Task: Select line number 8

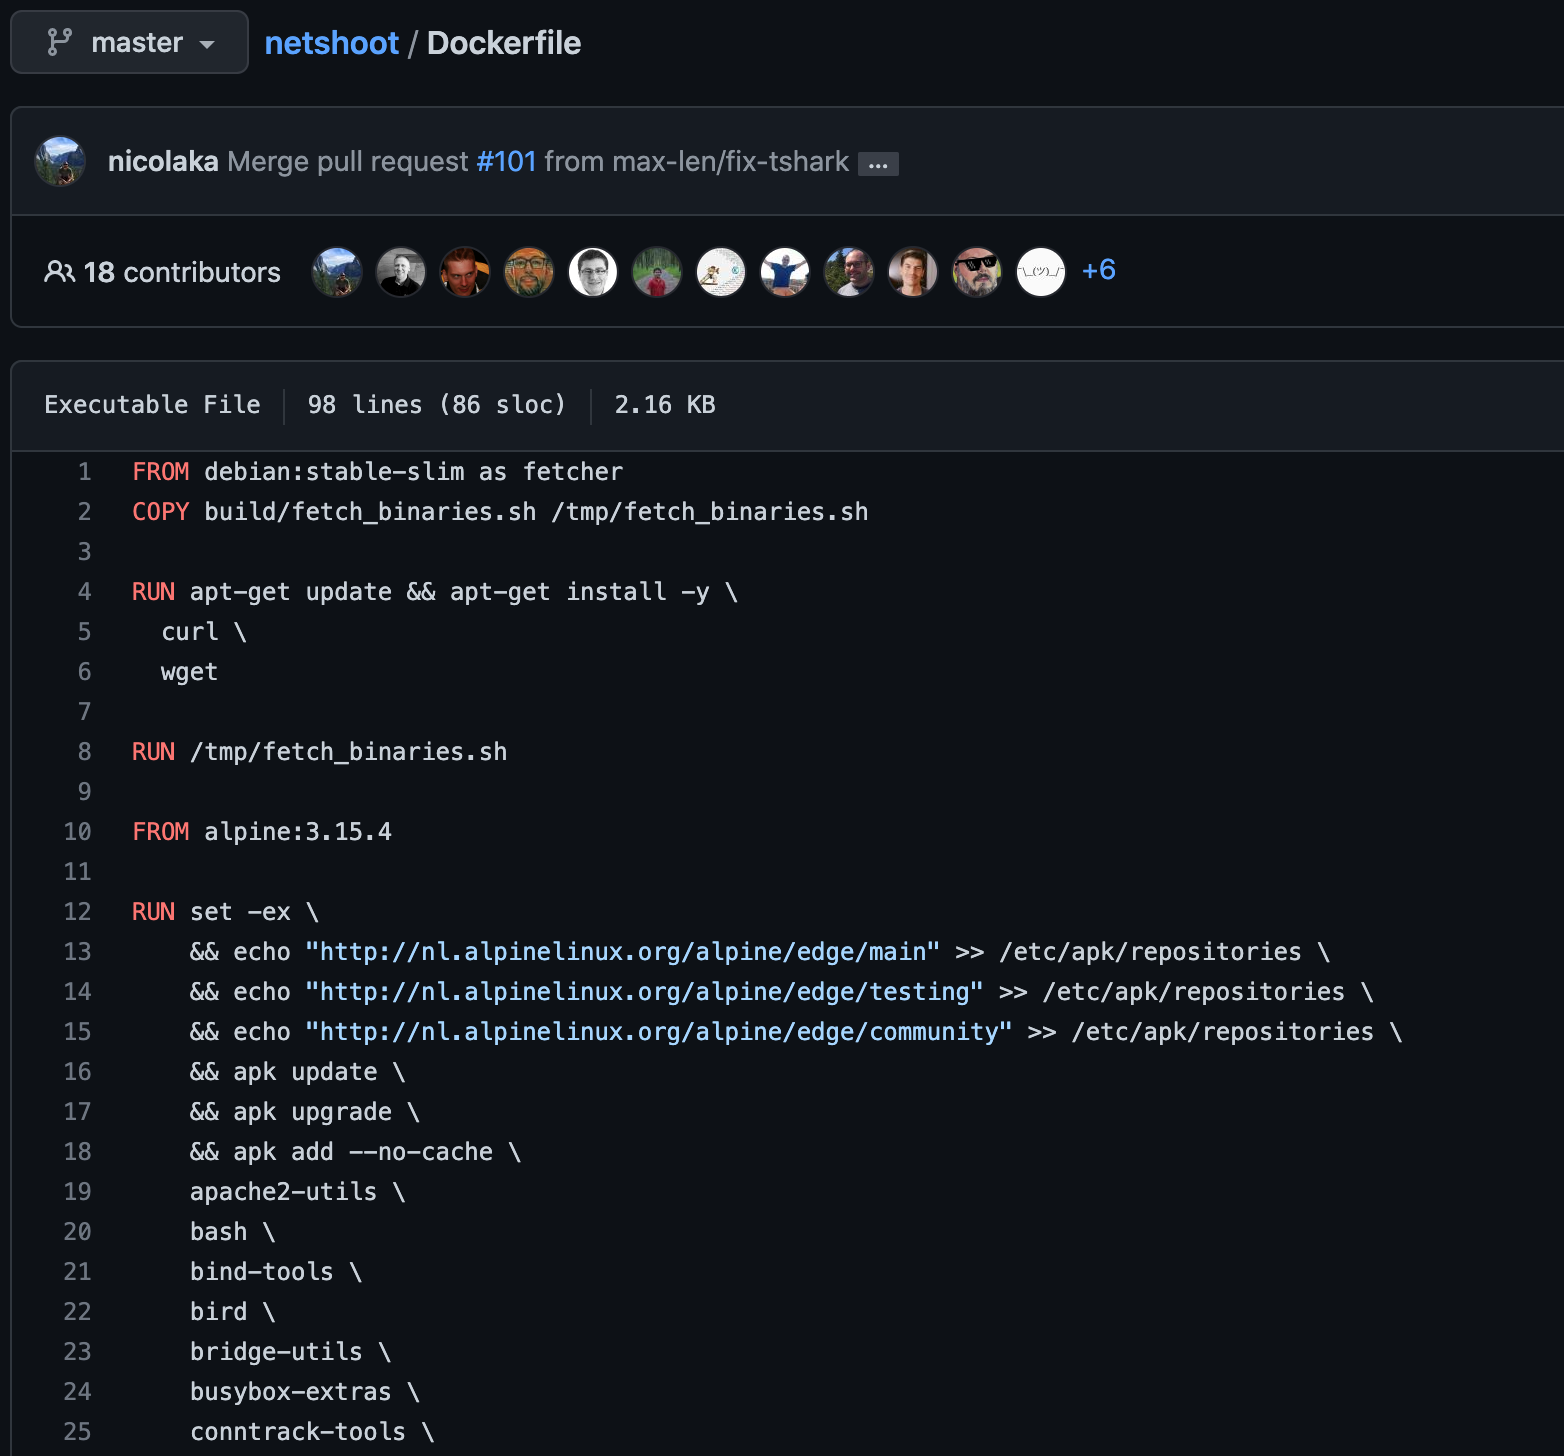Action: click(85, 752)
